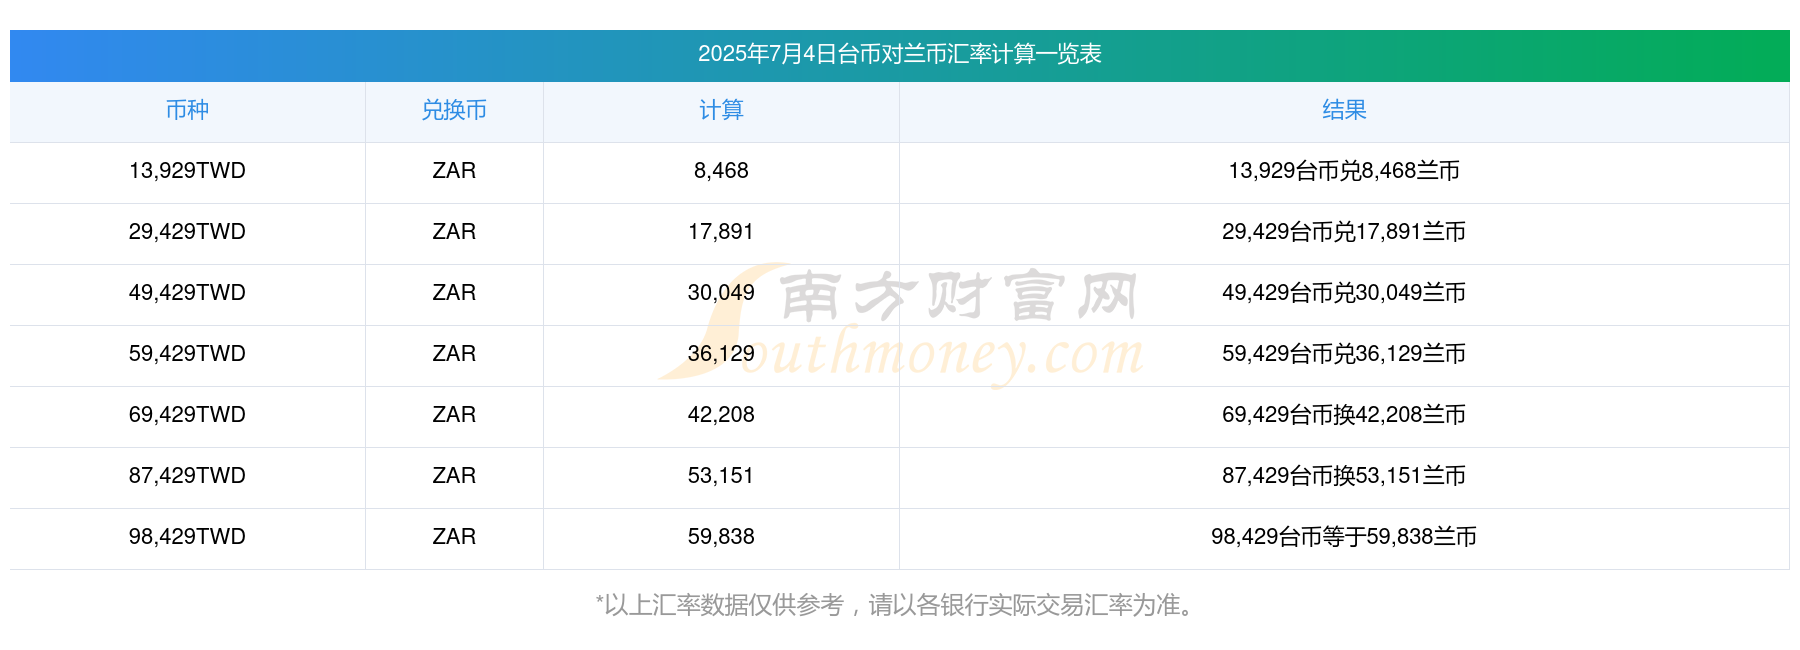Click the calculated value 59,838

click(x=721, y=537)
